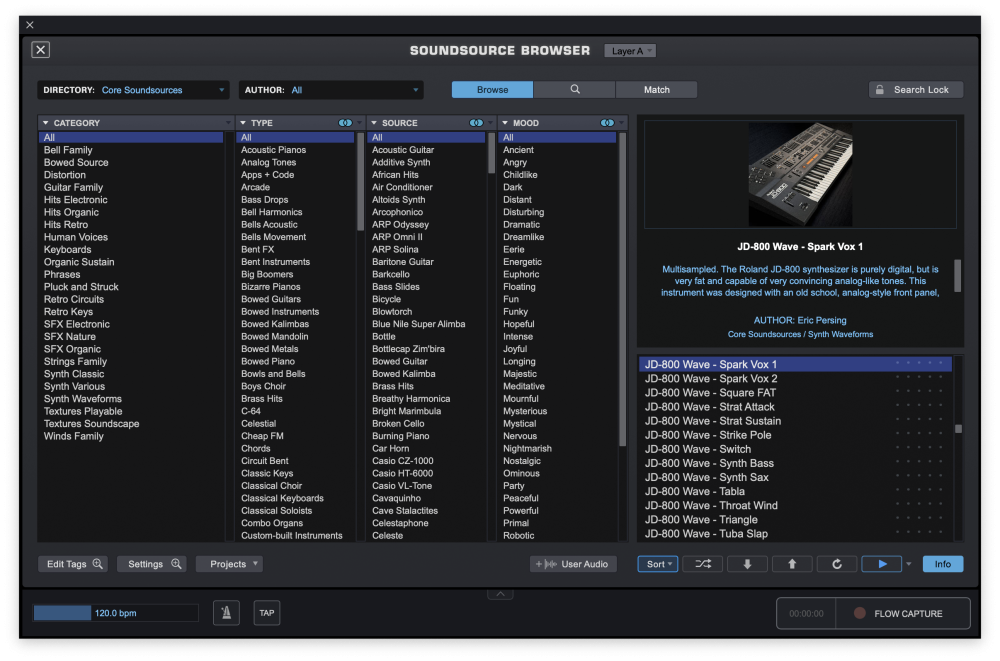Click the JD-800 synthesizer thumbnail image
1000x661 pixels.
click(x=800, y=174)
